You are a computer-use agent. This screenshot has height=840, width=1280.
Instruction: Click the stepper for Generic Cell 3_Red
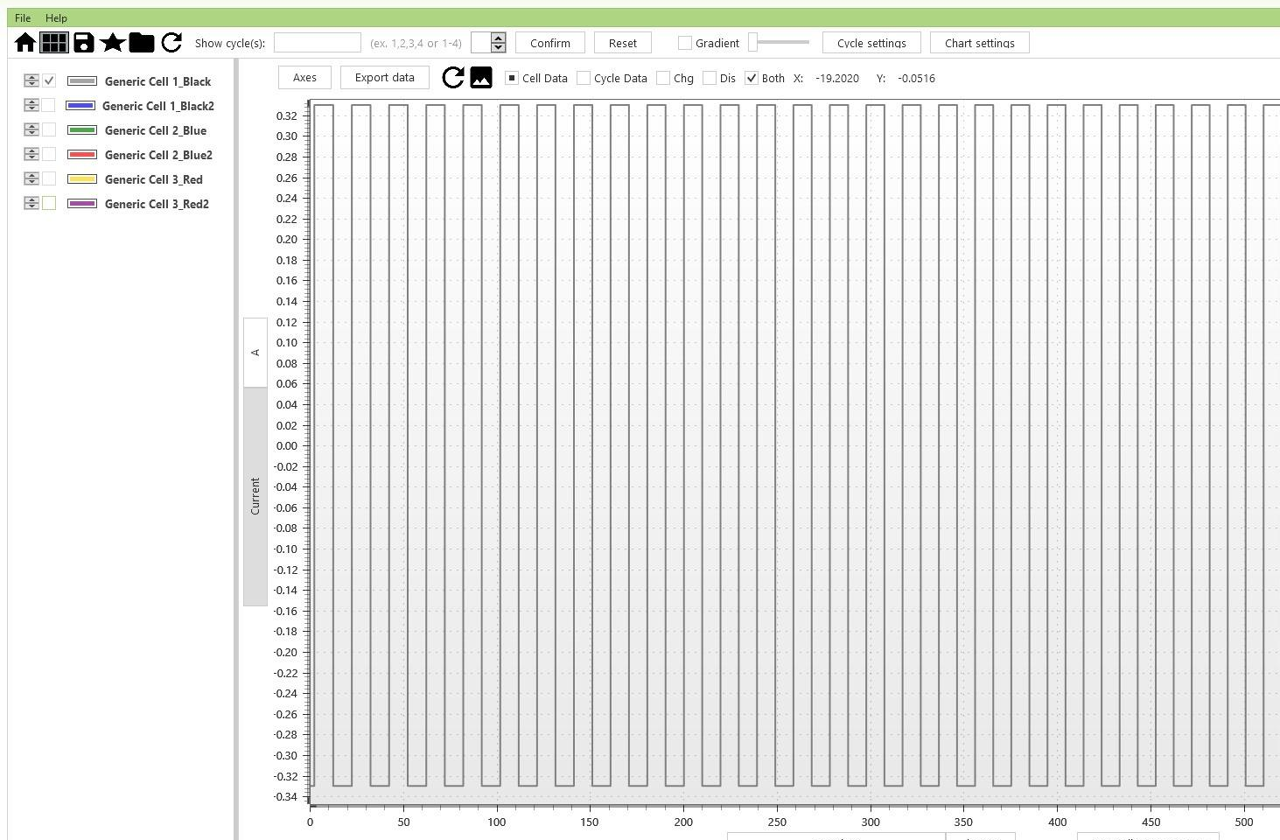point(32,179)
